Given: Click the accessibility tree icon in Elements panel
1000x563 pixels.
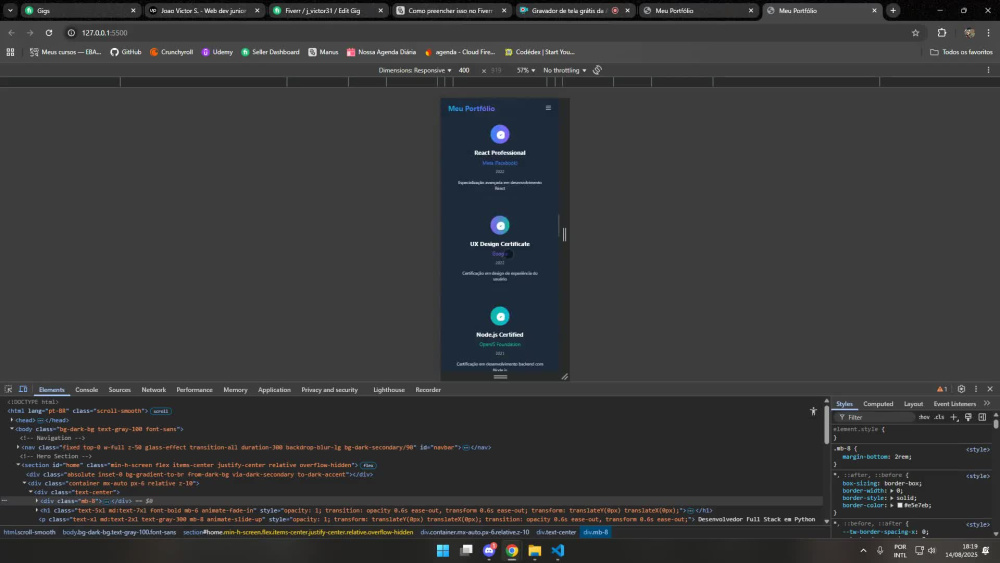Looking at the screenshot, I should click(x=813, y=411).
